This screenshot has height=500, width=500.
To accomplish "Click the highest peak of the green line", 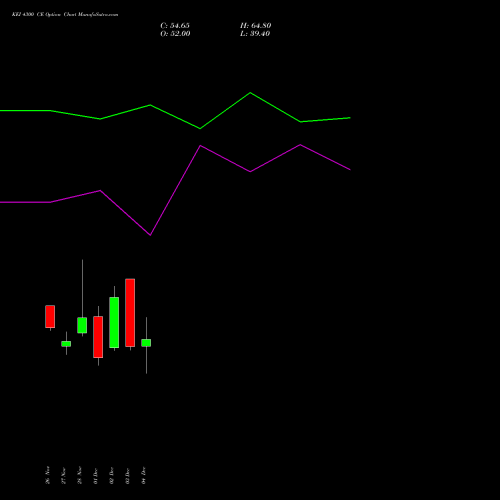I will coord(250,93).
